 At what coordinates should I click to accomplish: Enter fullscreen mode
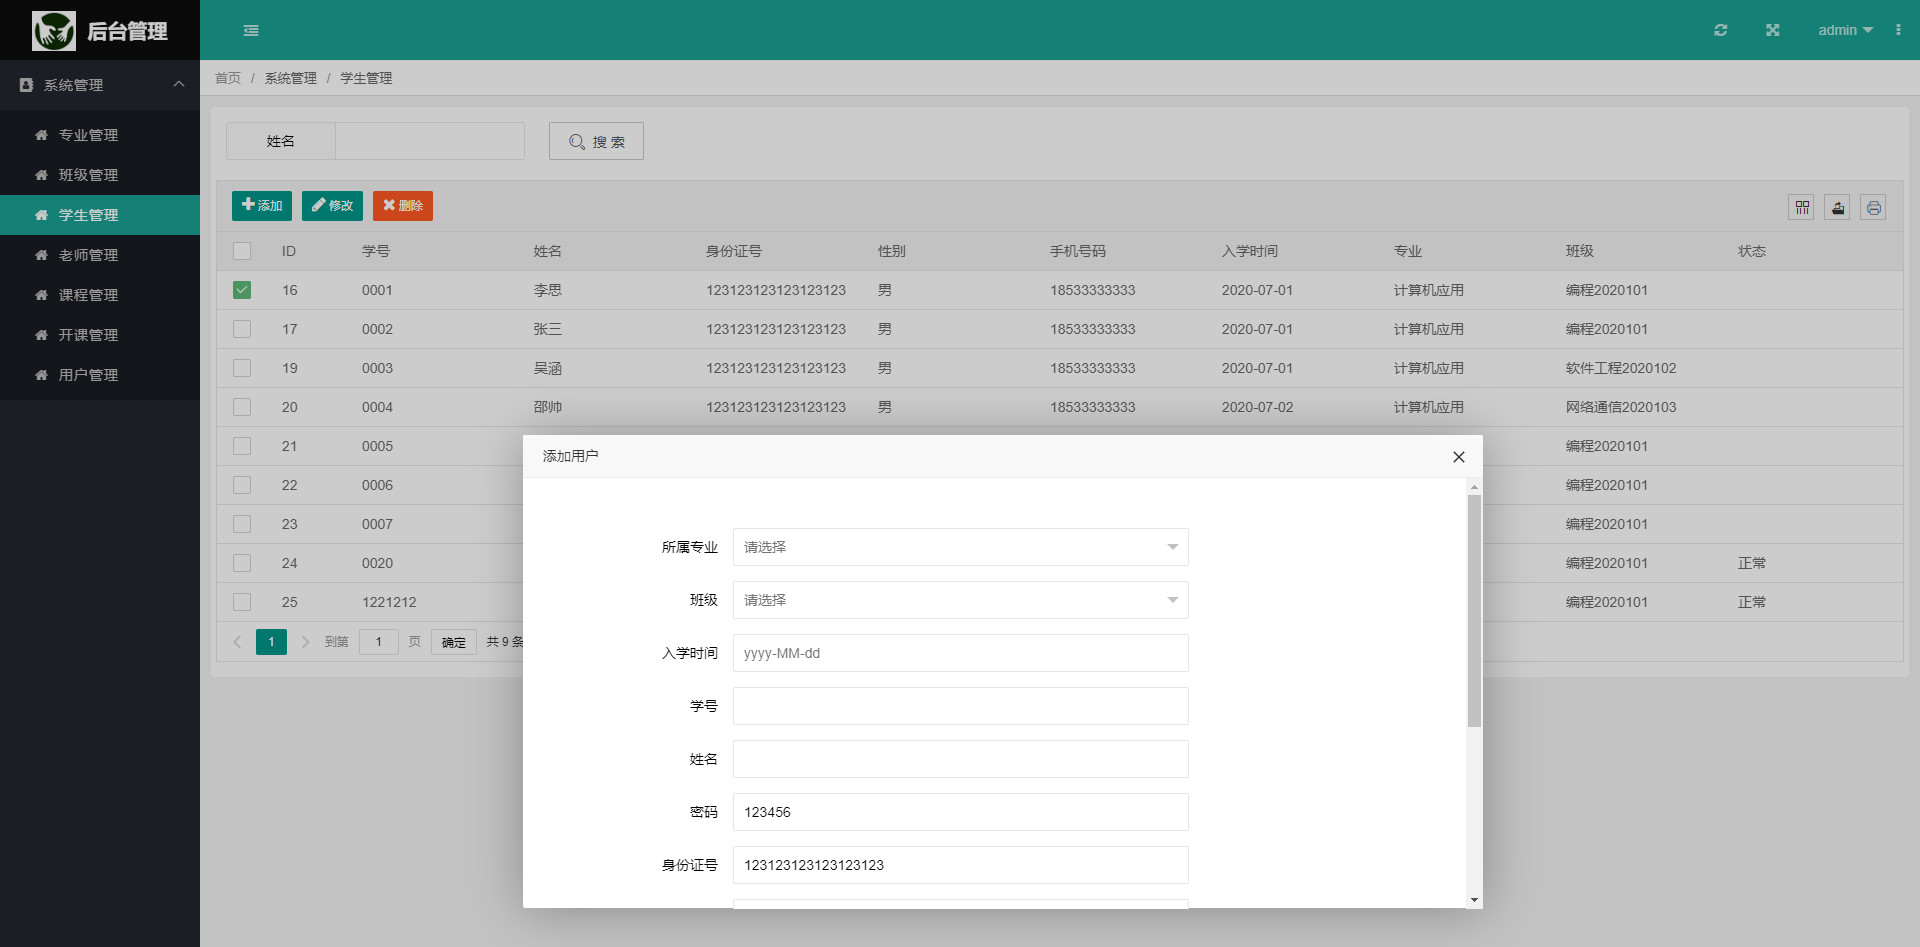tap(1772, 30)
